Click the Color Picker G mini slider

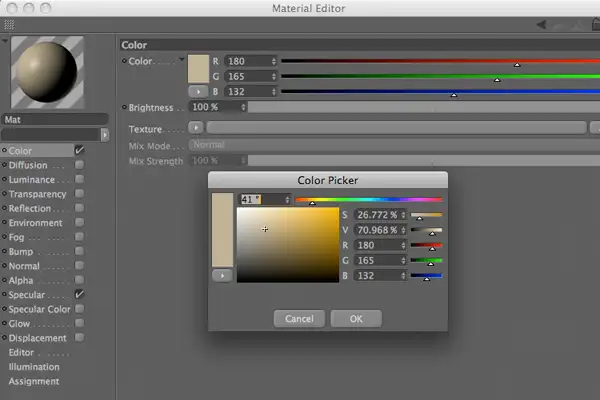coord(426,261)
